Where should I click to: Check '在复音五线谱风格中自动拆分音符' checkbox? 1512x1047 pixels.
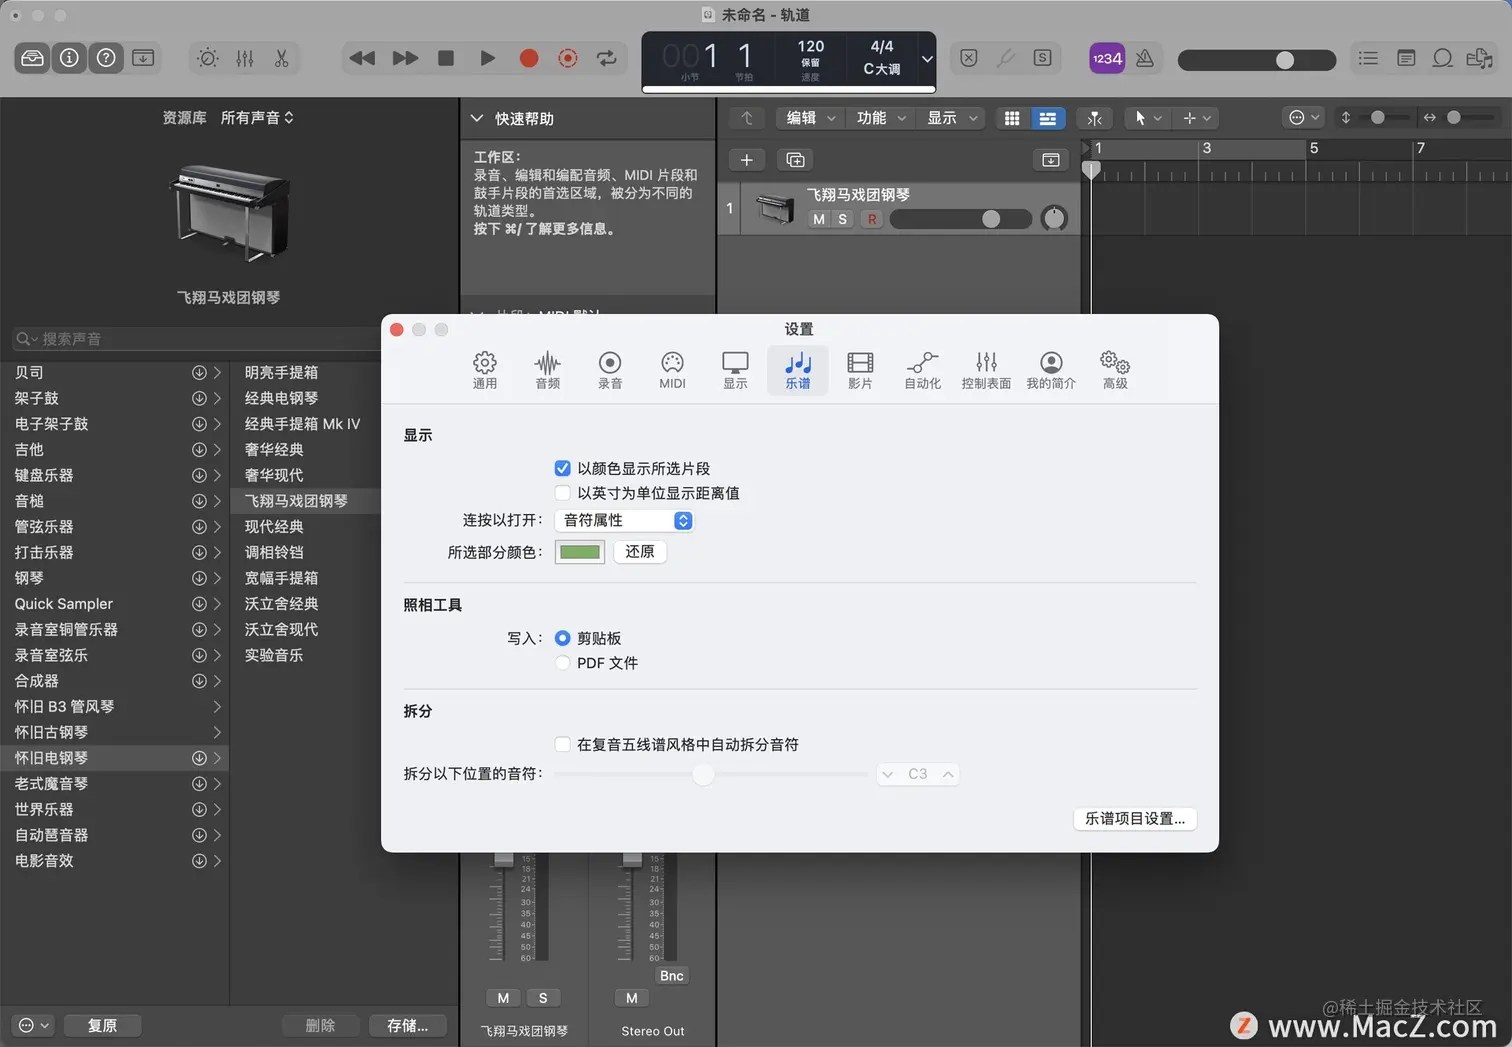click(x=563, y=744)
